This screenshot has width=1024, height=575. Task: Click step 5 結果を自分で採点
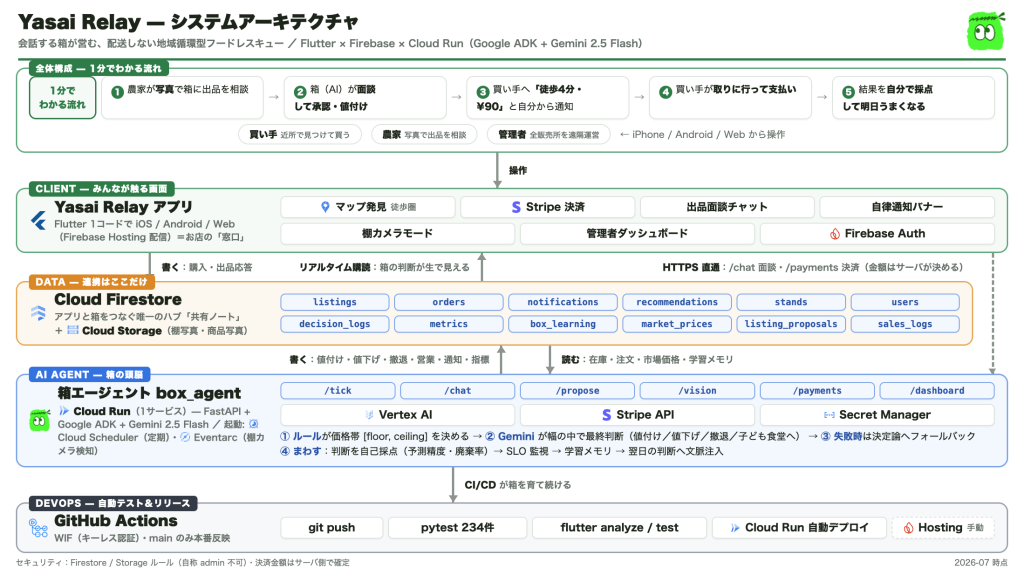tap(913, 98)
